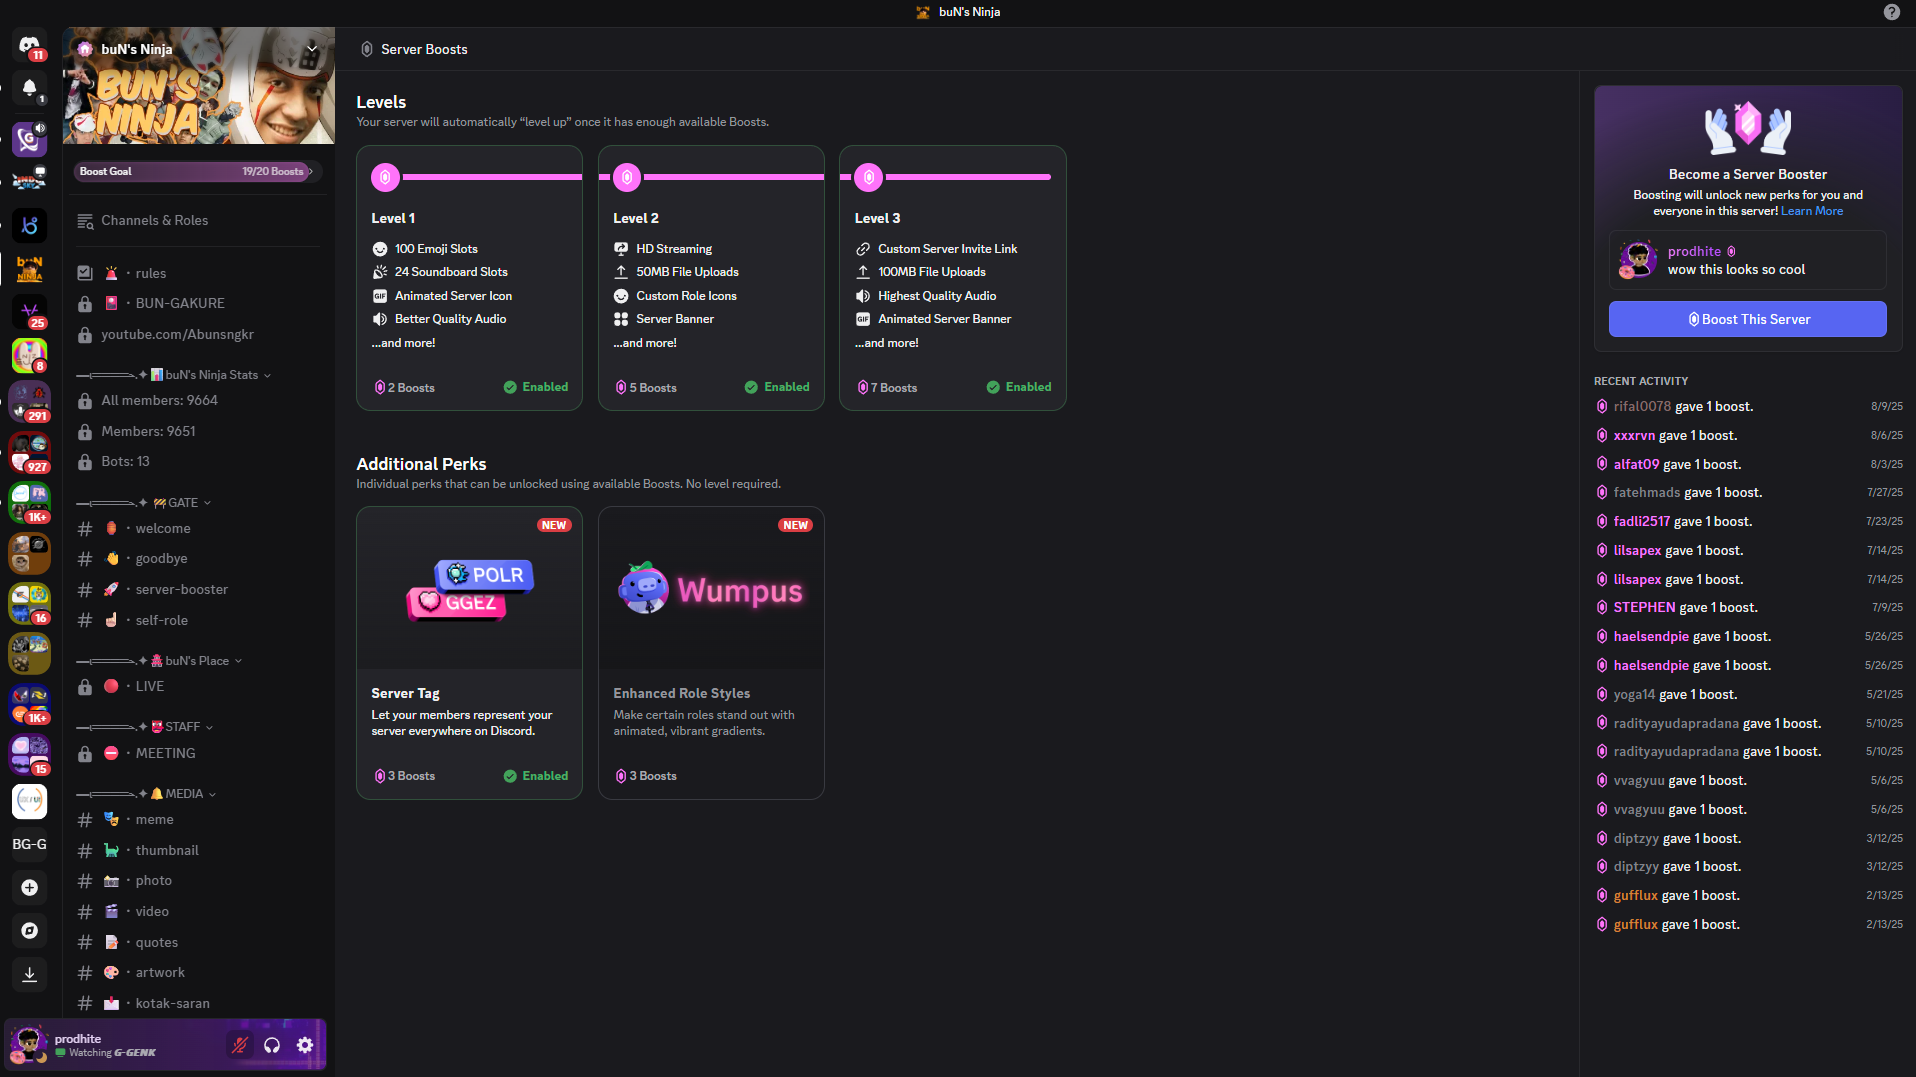Open the server icon with badge 15
The image size is (1916, 1077).
click(29, 754)
